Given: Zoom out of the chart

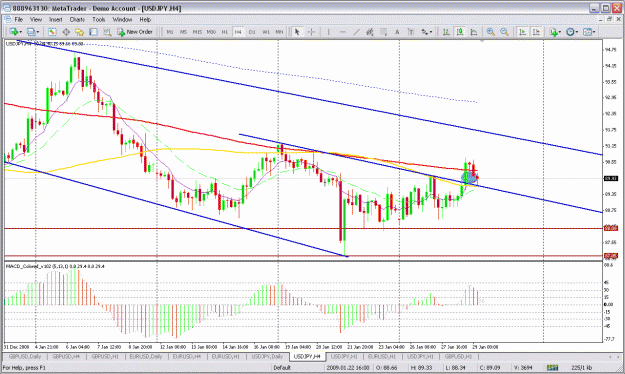Looking at the screenshot, I should [504, 31].
